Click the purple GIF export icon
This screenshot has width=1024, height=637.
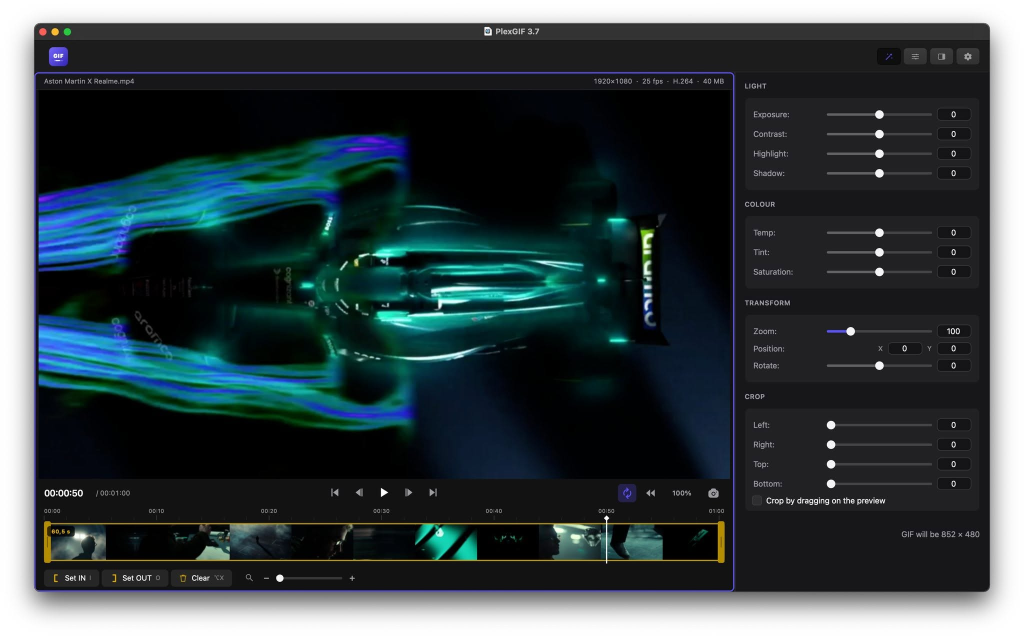coord(58,56)
